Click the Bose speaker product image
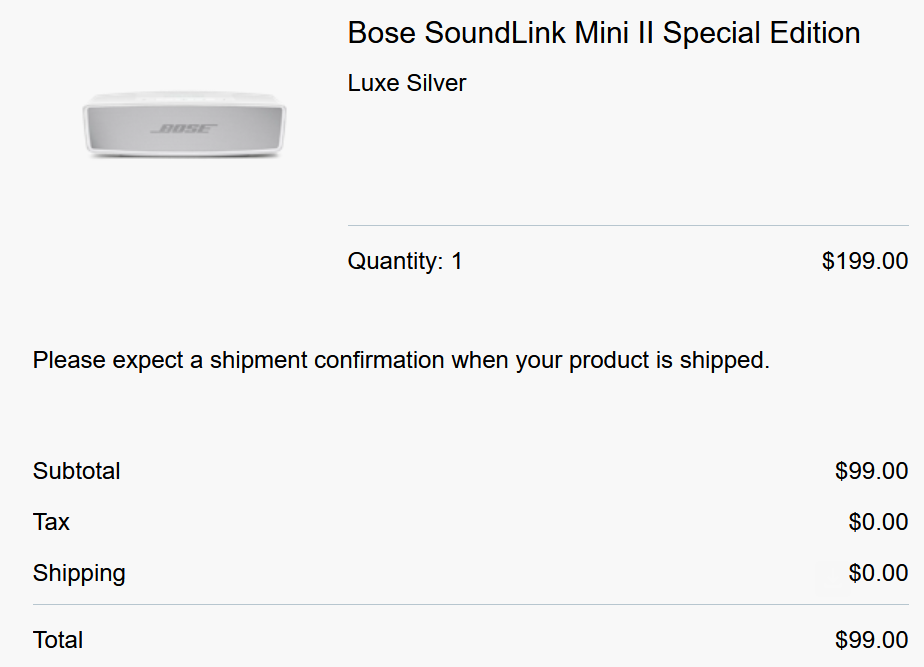Screen dimensions: 924x667 click(184, 125)
